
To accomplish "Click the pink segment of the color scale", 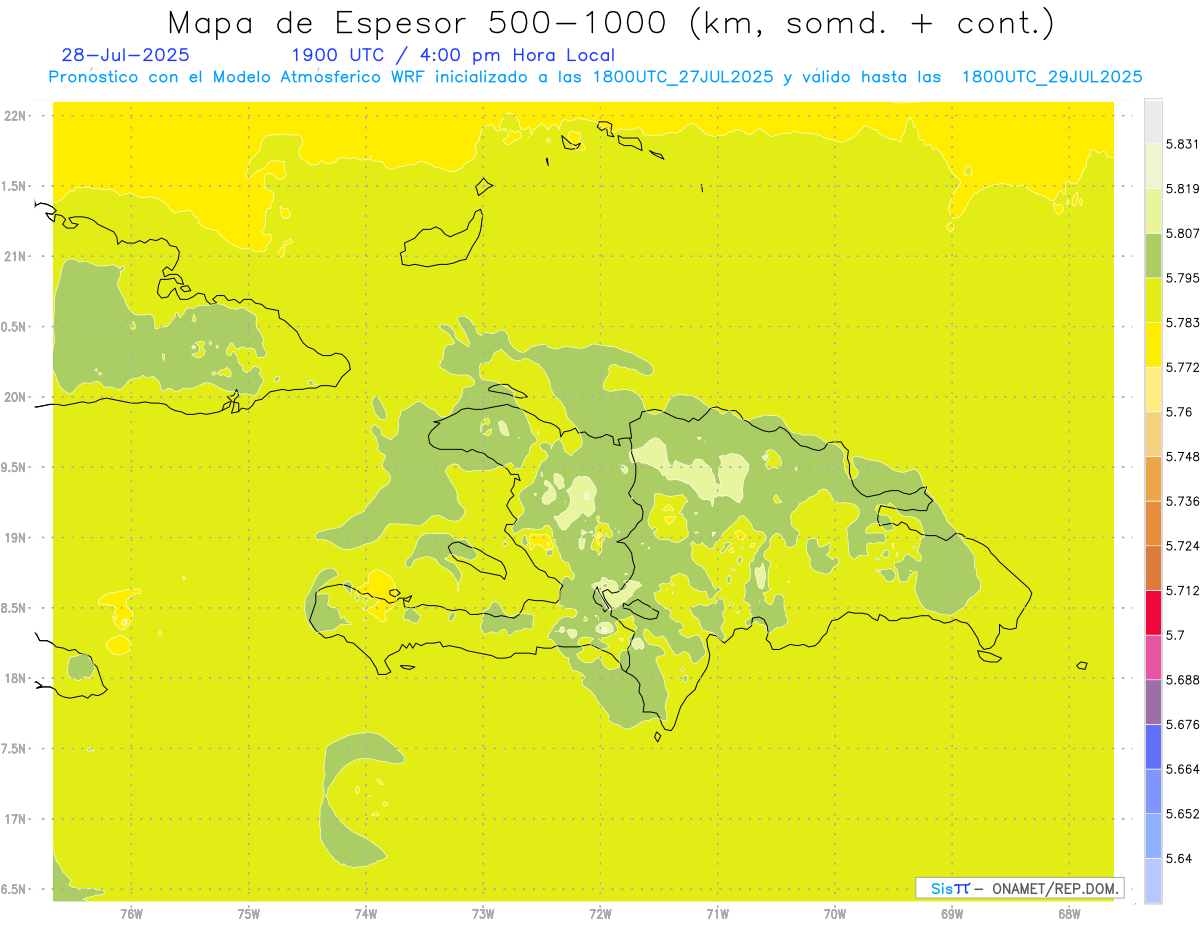I will coord(1153,657).
